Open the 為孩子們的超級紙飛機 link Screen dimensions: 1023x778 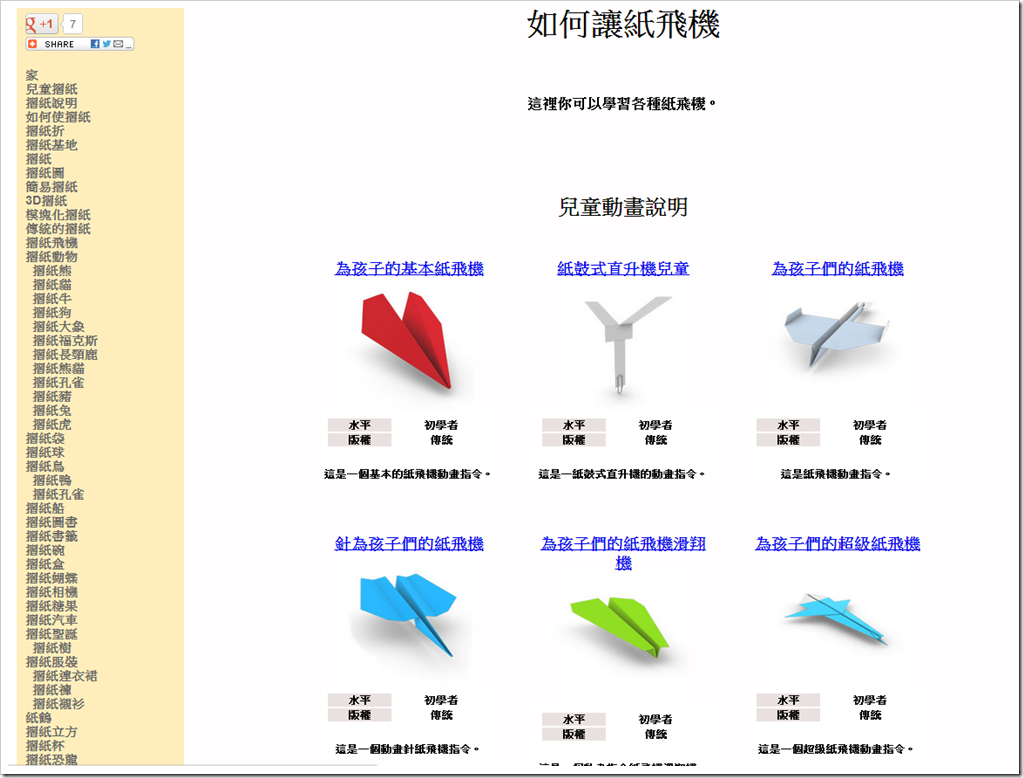click(837, 544)
